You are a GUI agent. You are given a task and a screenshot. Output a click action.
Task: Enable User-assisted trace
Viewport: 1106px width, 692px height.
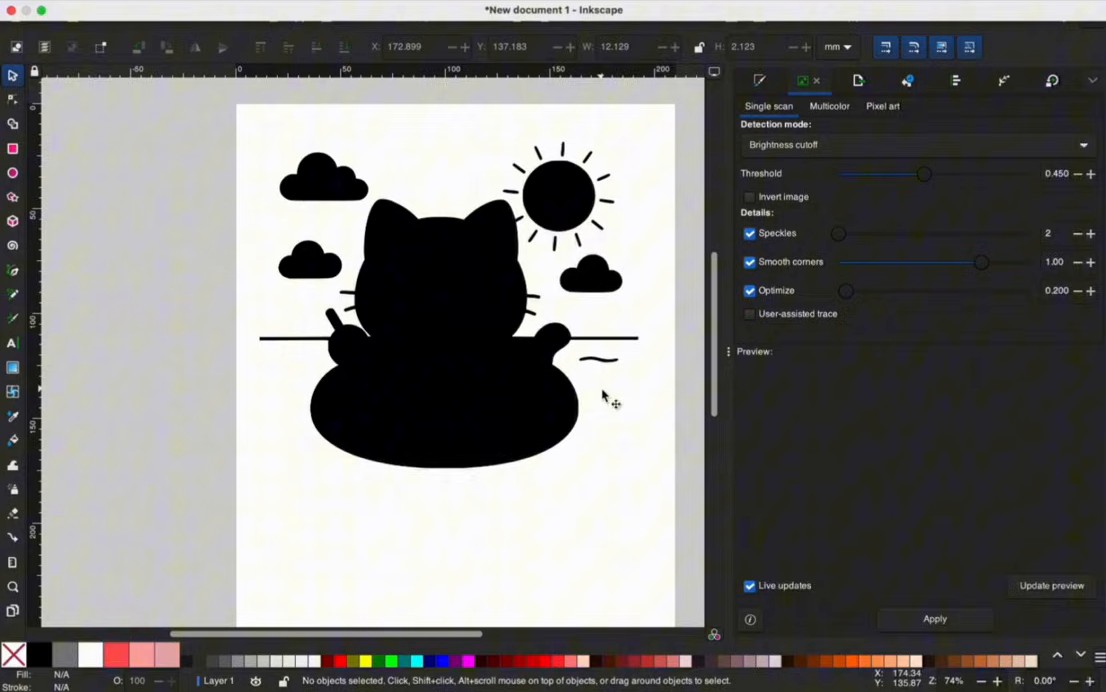click(749, 315)
